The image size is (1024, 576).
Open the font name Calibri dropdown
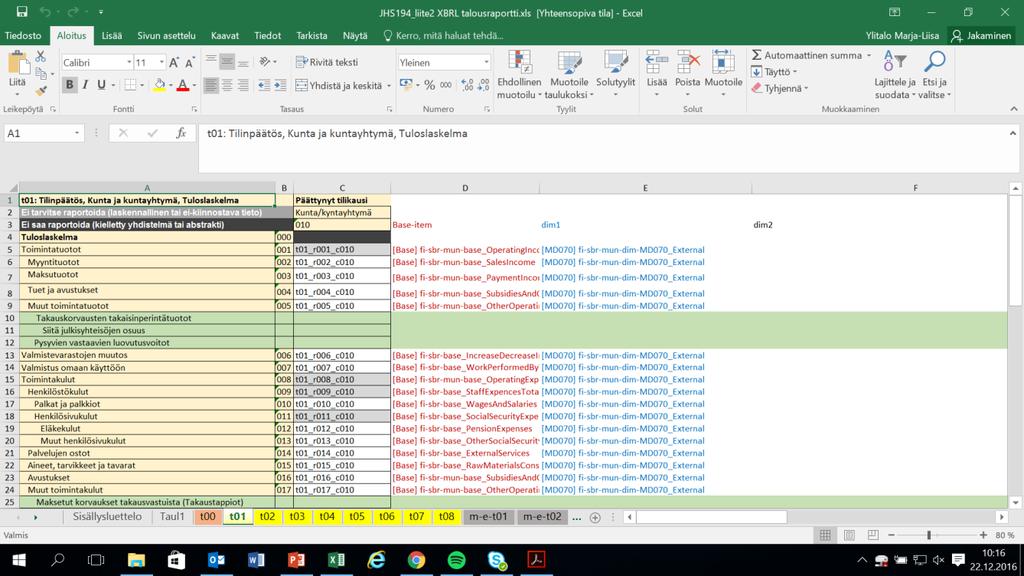click(129, 63)
